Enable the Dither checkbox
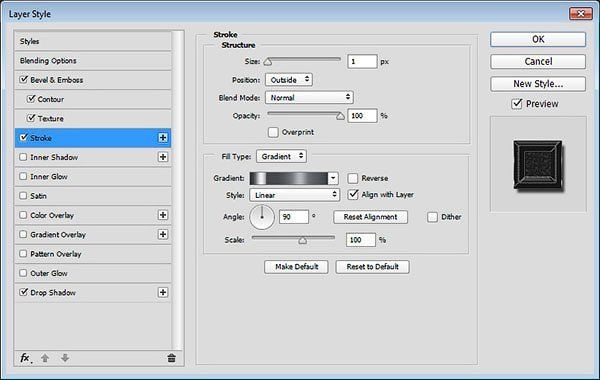This screenshot has height=380, width=600. tap(432, 217)
